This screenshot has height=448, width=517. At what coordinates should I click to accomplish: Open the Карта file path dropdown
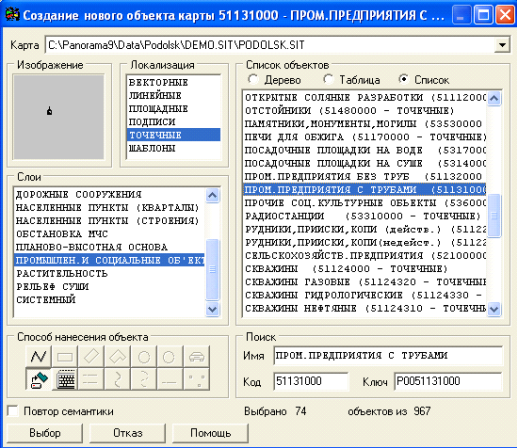click(502, 45)
